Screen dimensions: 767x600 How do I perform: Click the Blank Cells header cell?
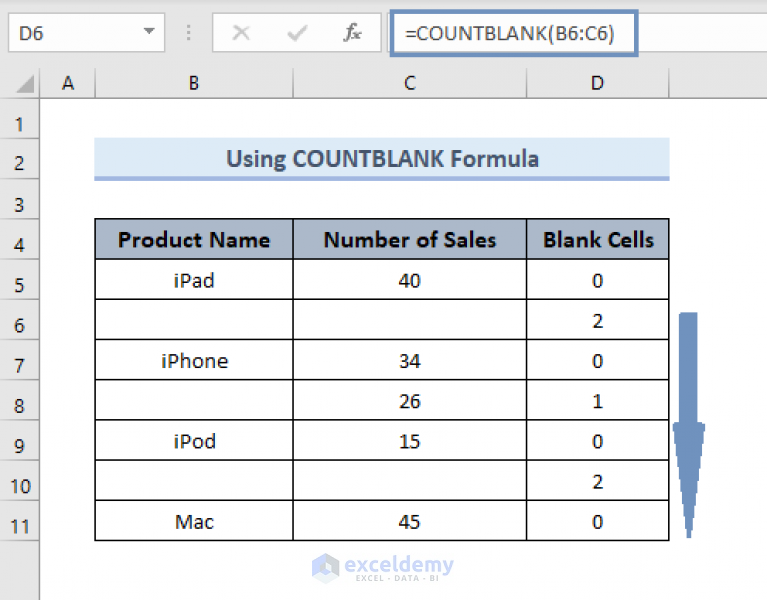[x=598, y=239]
